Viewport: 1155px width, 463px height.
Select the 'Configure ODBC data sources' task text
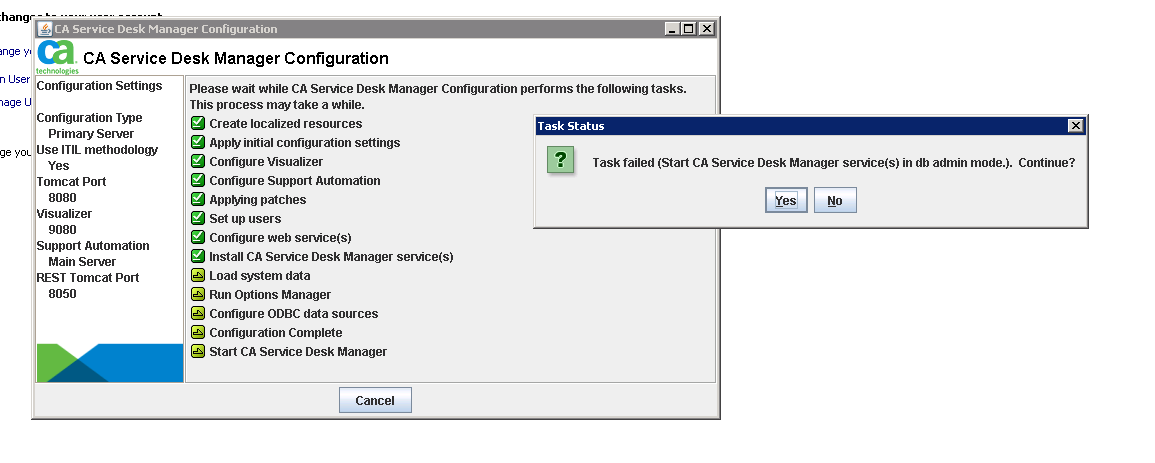(x=294, y=314)
